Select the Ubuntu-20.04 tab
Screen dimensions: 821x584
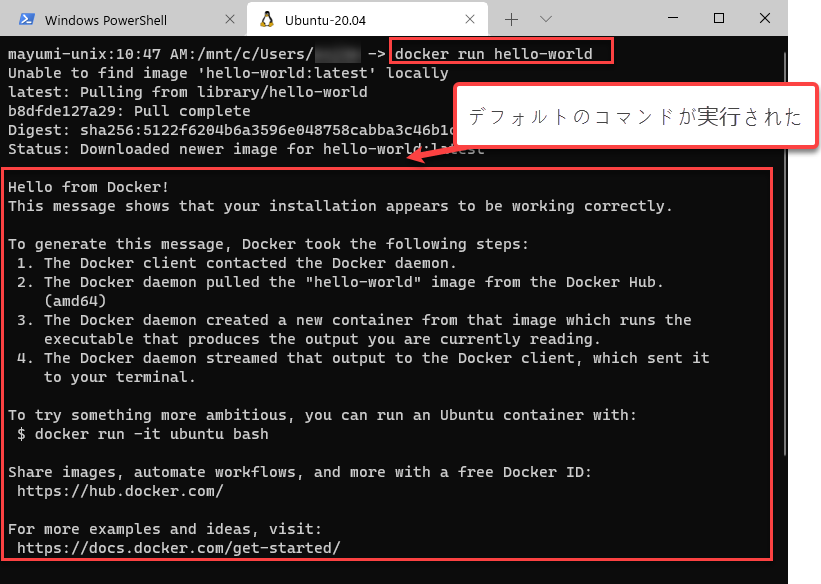(367, 19)
